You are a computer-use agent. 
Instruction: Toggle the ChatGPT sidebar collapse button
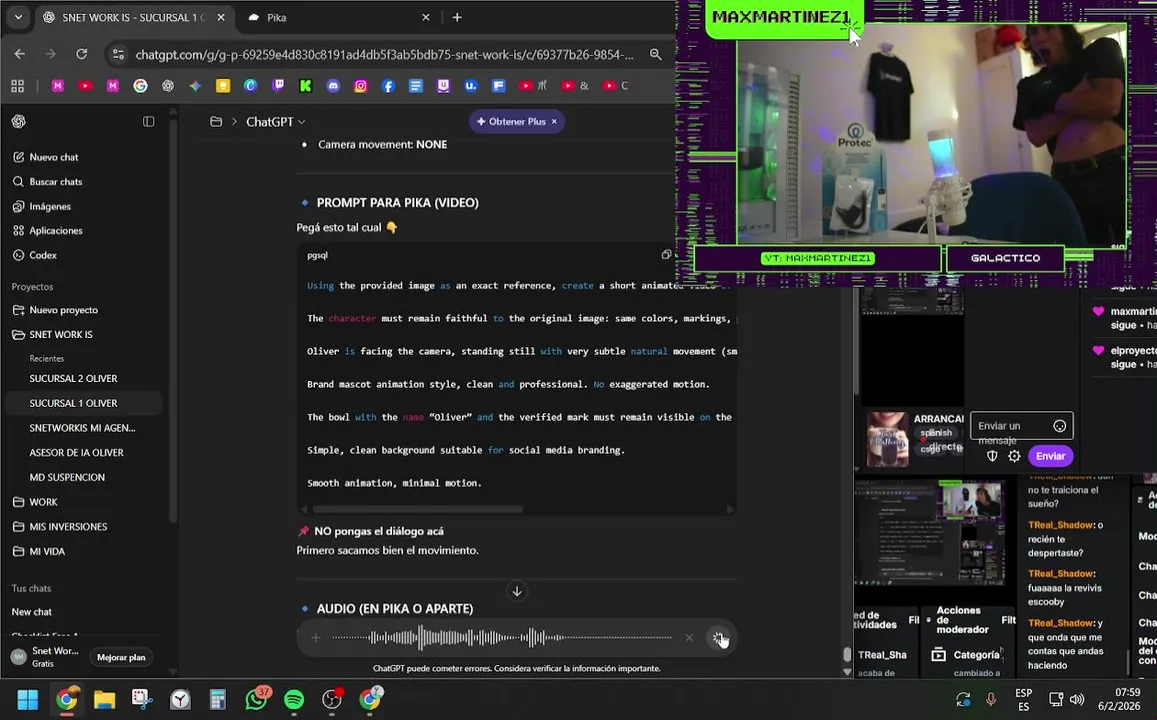pos(148,121)
